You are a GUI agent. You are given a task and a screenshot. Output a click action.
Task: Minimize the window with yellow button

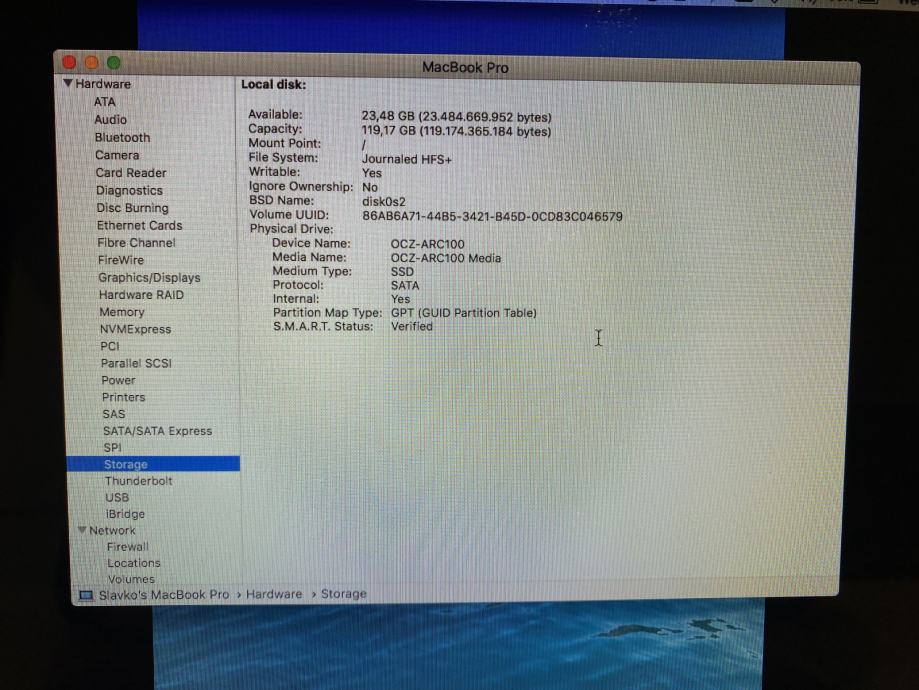(x=93, y=63)
